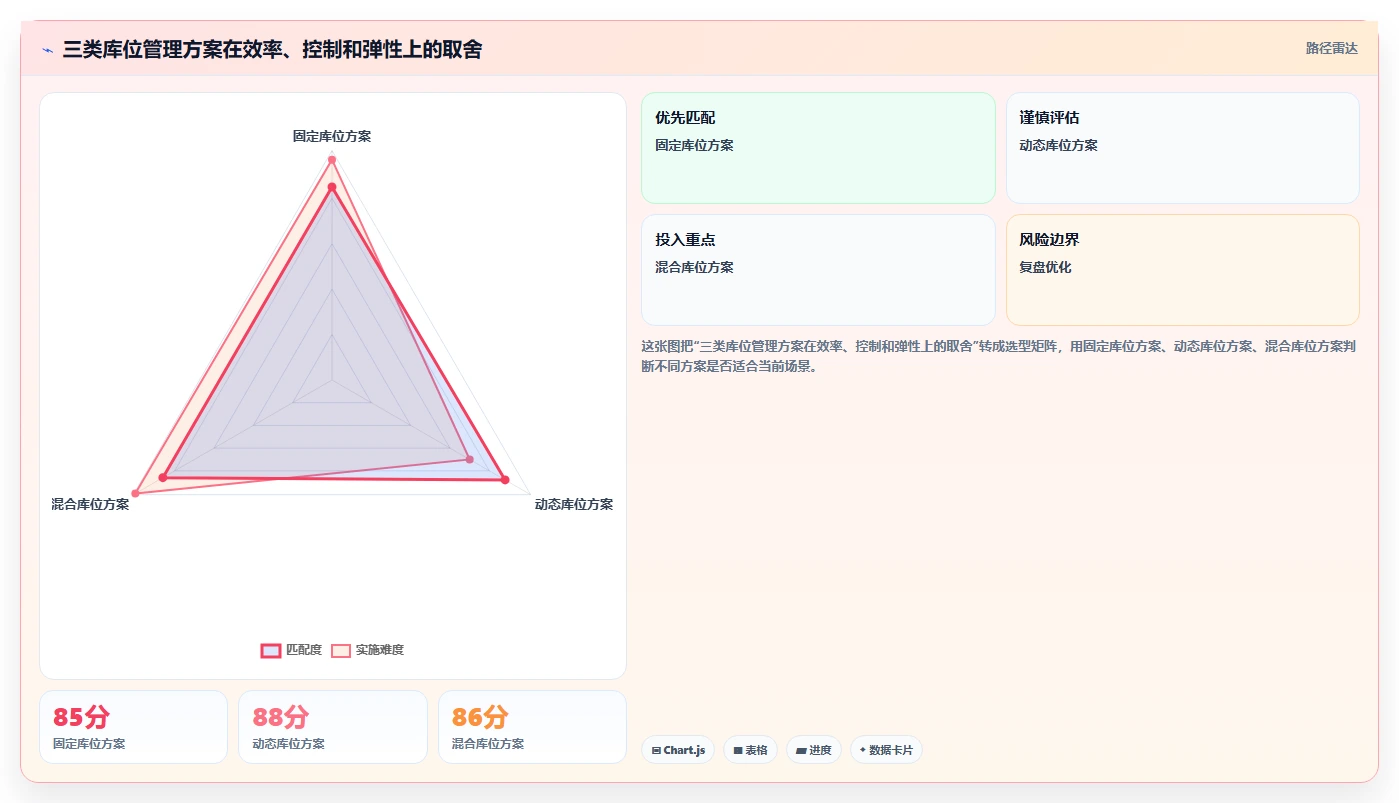Click the 表格 chip

pyautogui.click(x=750, y=750)
